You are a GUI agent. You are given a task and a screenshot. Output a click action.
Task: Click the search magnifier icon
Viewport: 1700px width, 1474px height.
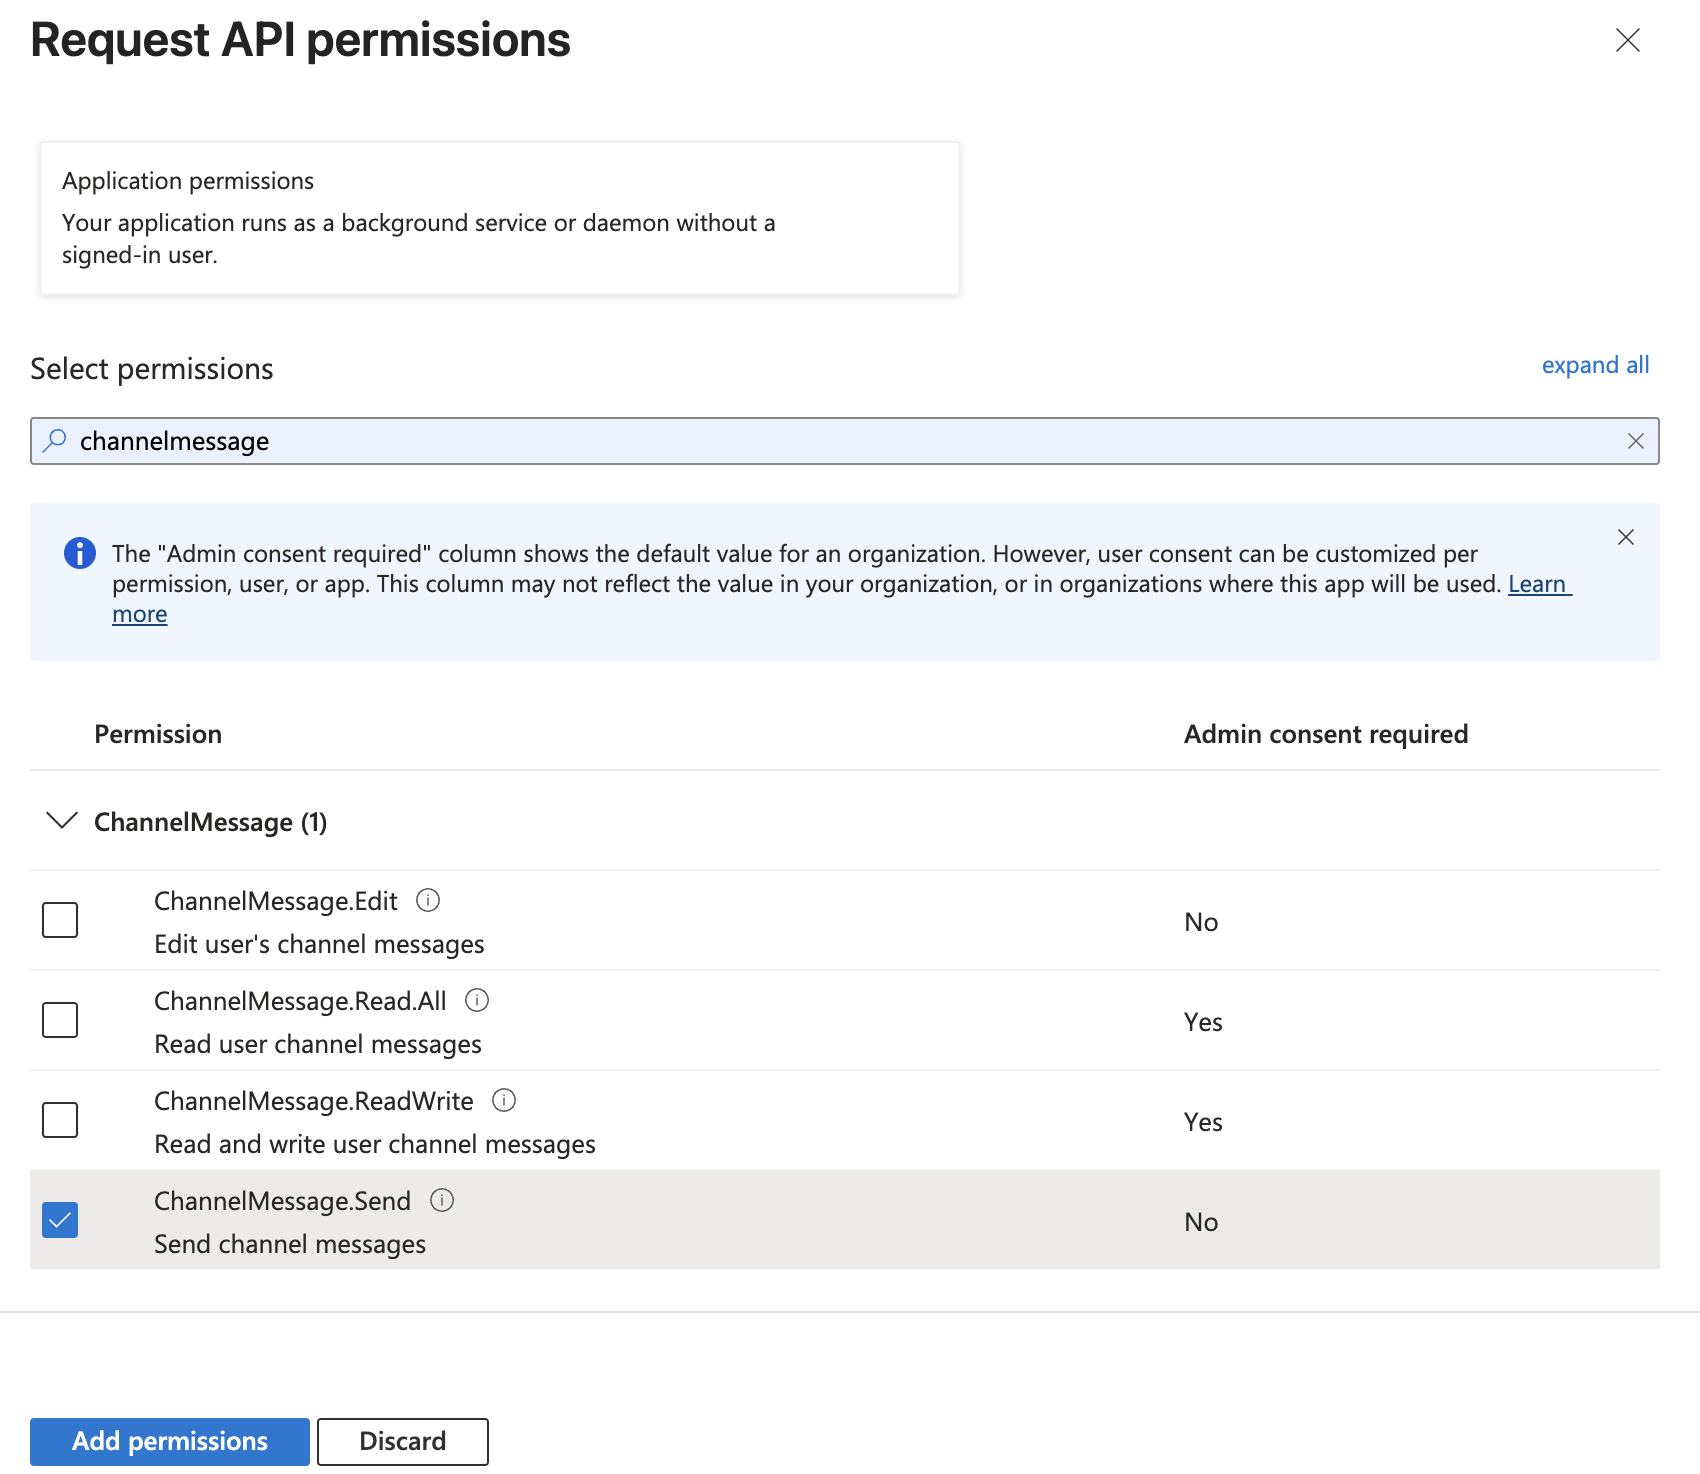click(55, 440)
